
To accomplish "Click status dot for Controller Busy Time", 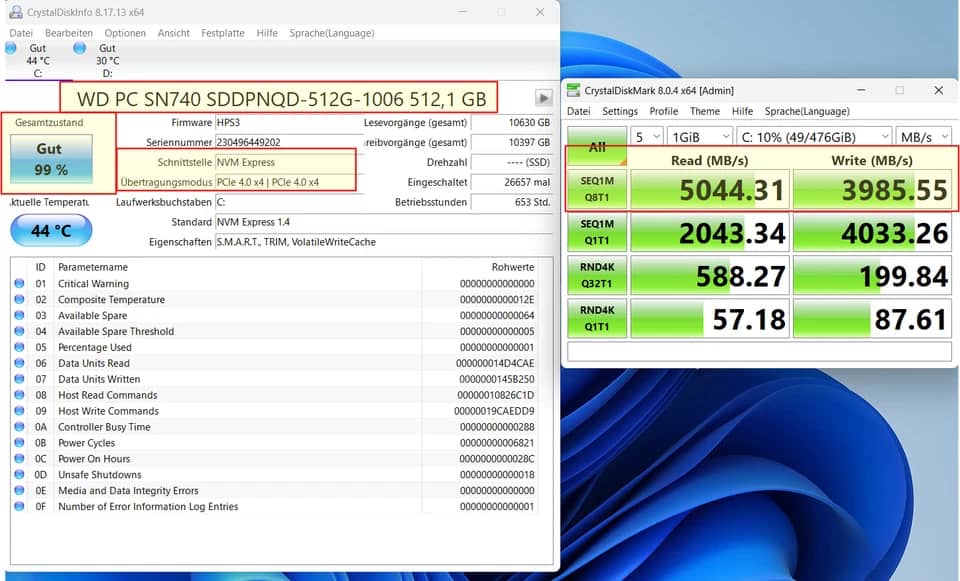I will pyautogui.click(x=19, y=427).
